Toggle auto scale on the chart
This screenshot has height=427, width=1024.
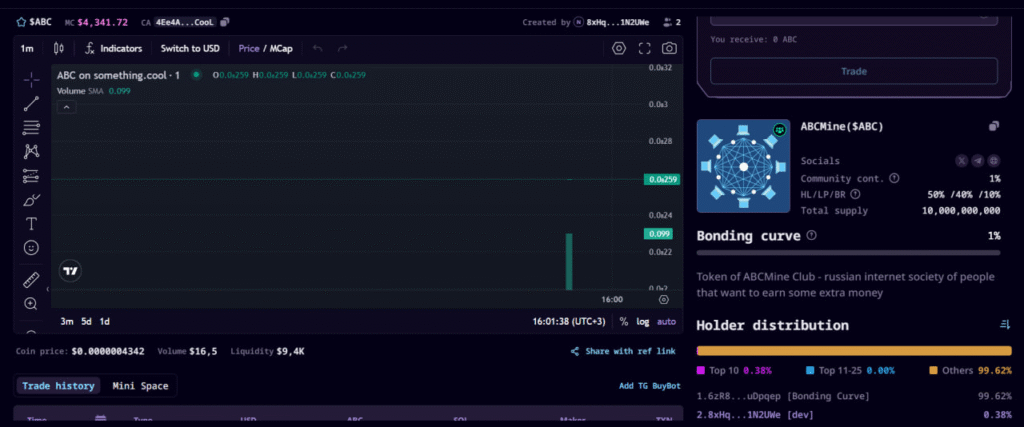coord(666,321)
